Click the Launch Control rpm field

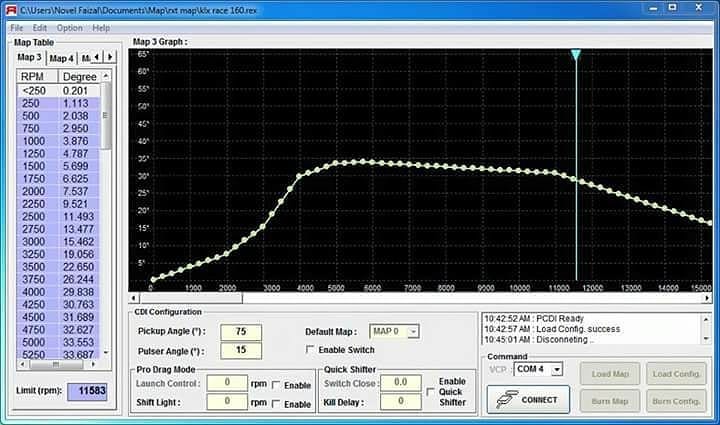click(227, 383)
